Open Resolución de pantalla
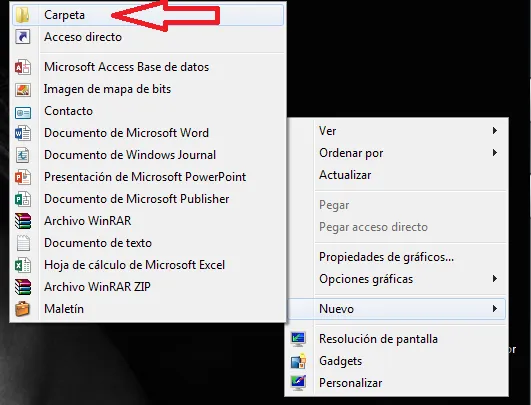The width and height of the screenshot is (531, 405). click(x=396, y=339)
